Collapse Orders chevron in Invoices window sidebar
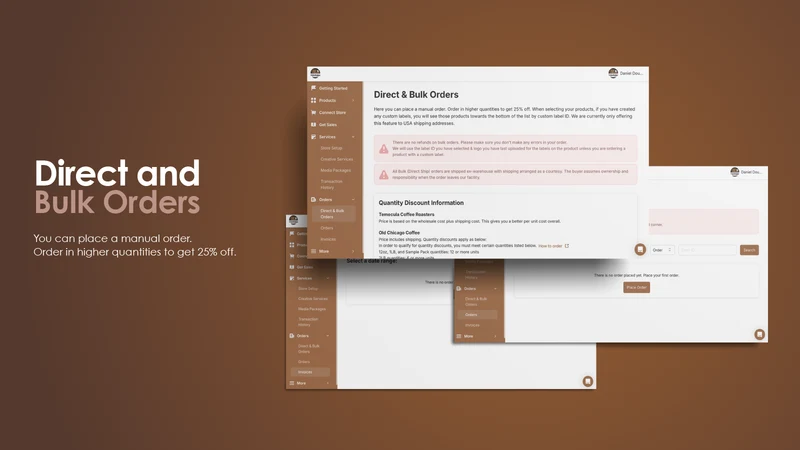This screenshot has height=450, width=800. 328,336
